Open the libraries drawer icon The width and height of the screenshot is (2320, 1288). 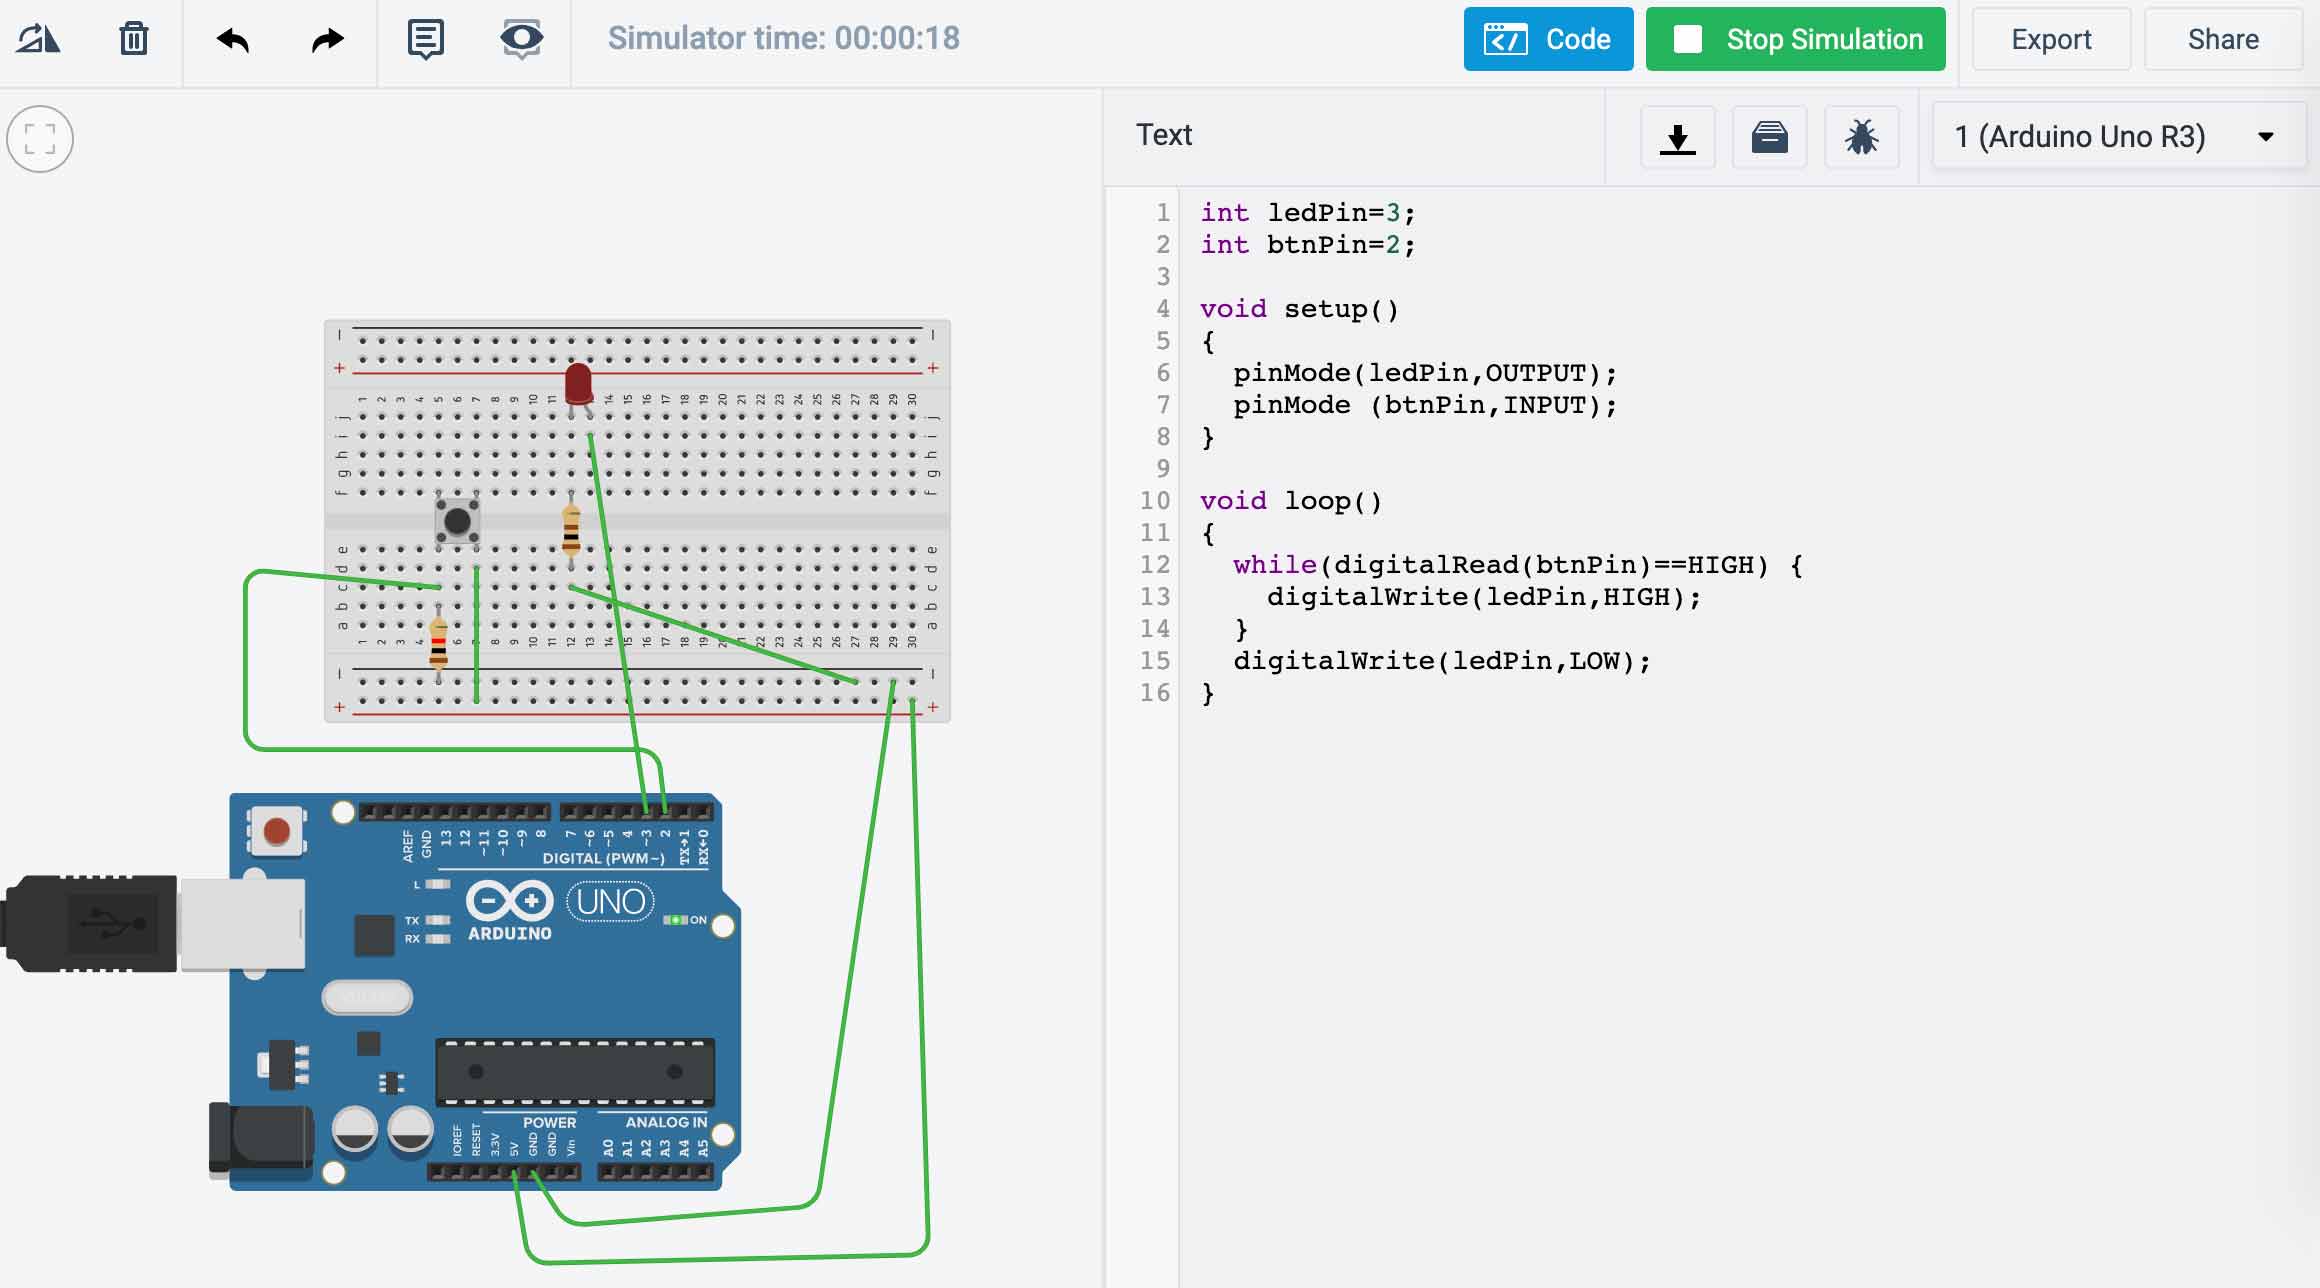pos(1769,137)
